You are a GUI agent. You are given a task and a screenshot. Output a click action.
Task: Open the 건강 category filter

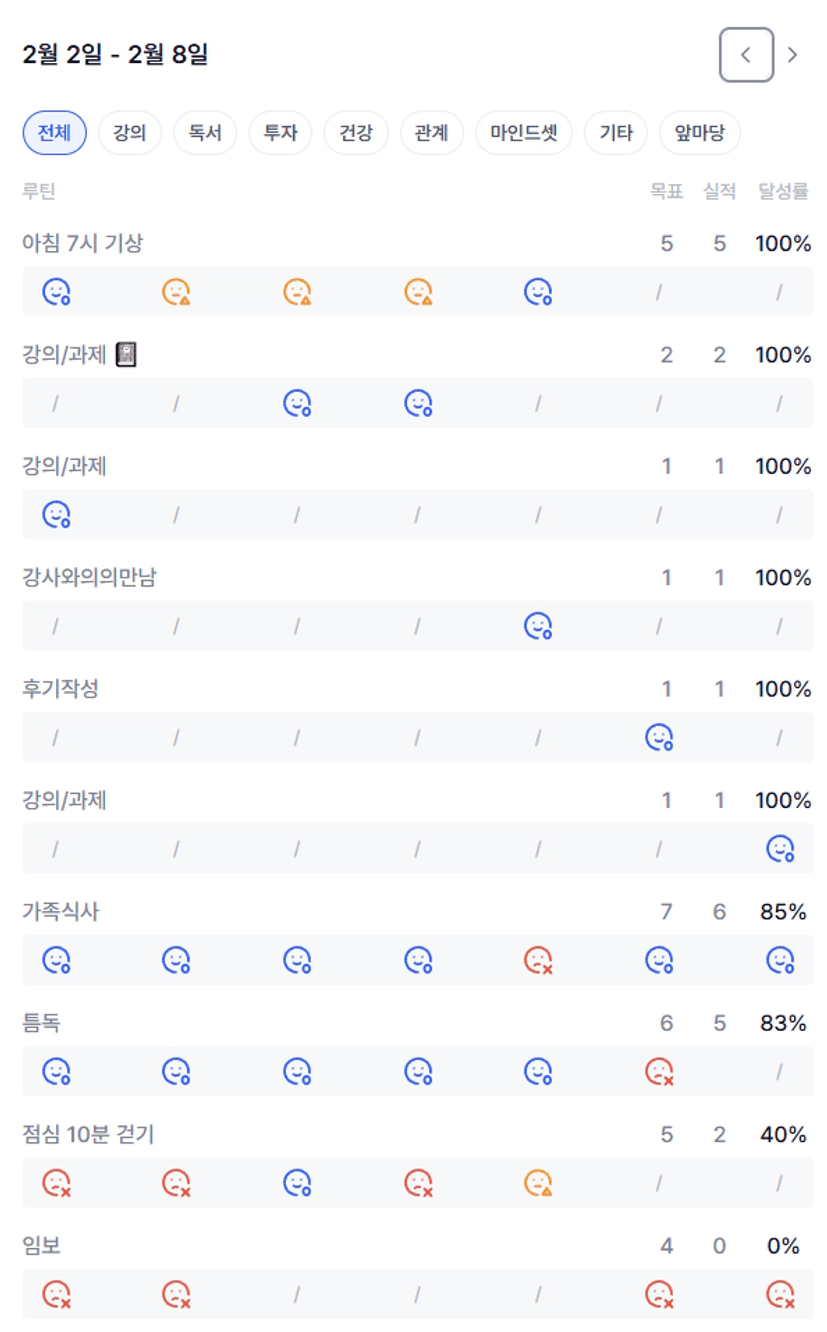tap(356, 133)
